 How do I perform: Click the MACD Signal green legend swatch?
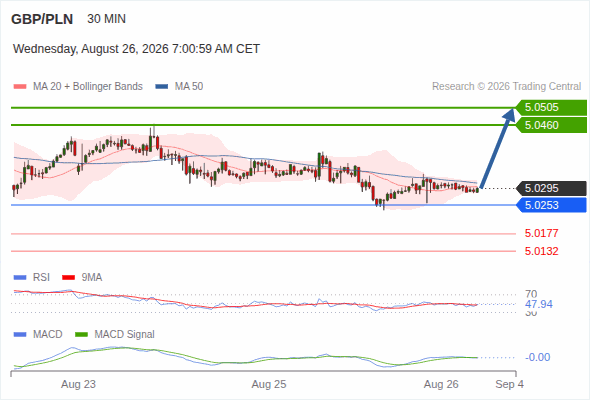(81, 335)
